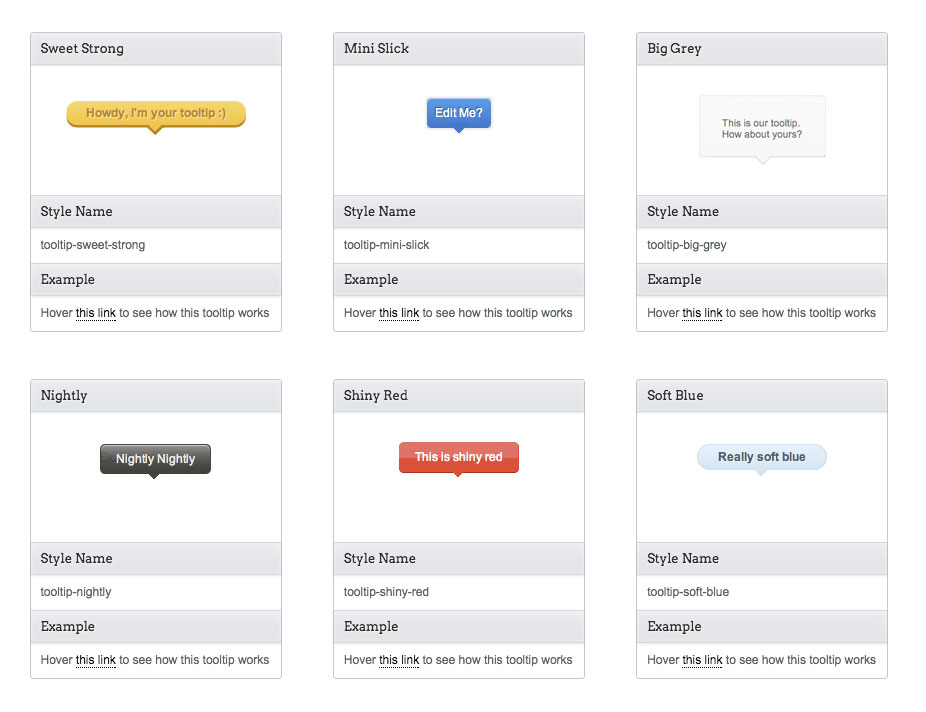Click the 'Sweet Strong' card heading
Viewport: 926px width, 712px height.
click(82, 49)
